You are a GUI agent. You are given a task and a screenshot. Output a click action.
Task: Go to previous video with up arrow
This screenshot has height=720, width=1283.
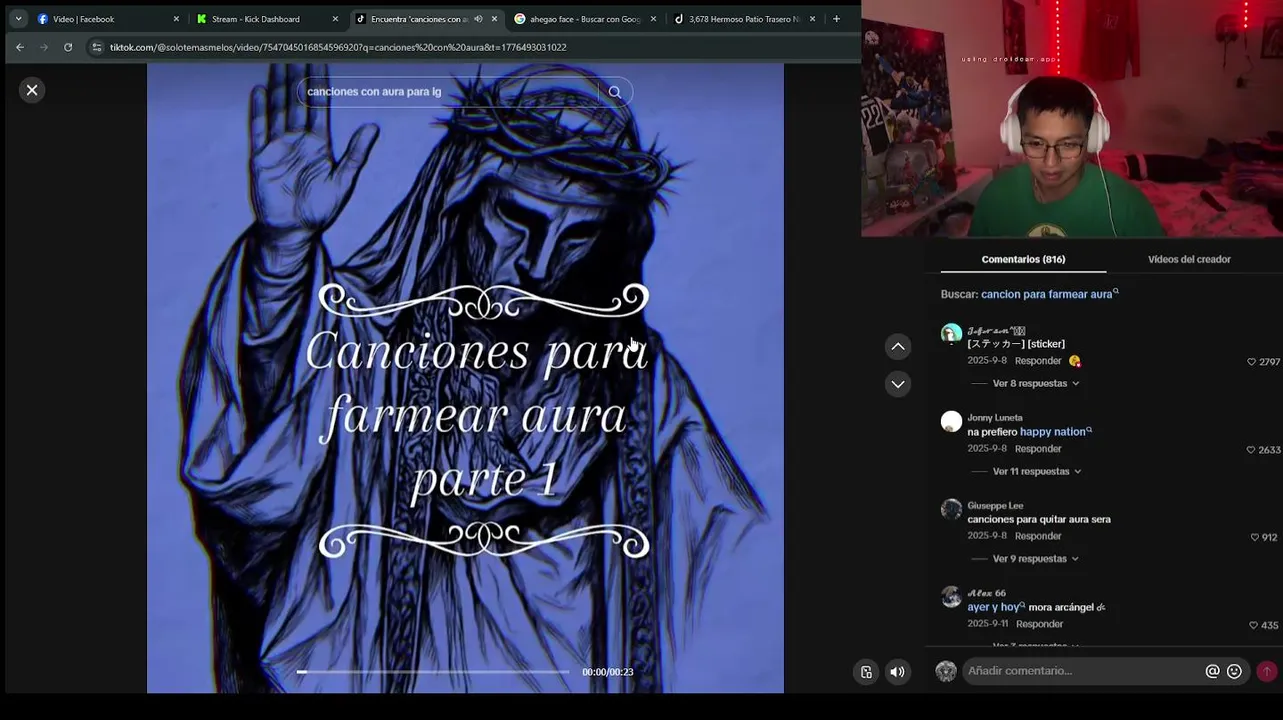coord(898,346)
